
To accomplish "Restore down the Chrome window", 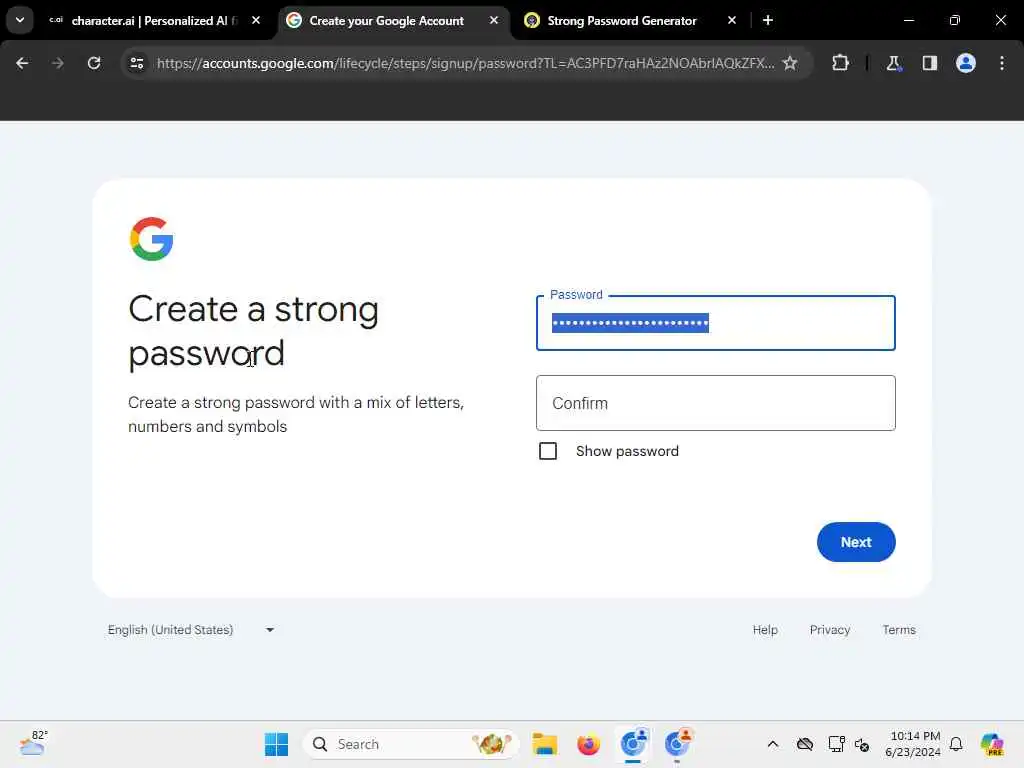I will pos(955,20).
